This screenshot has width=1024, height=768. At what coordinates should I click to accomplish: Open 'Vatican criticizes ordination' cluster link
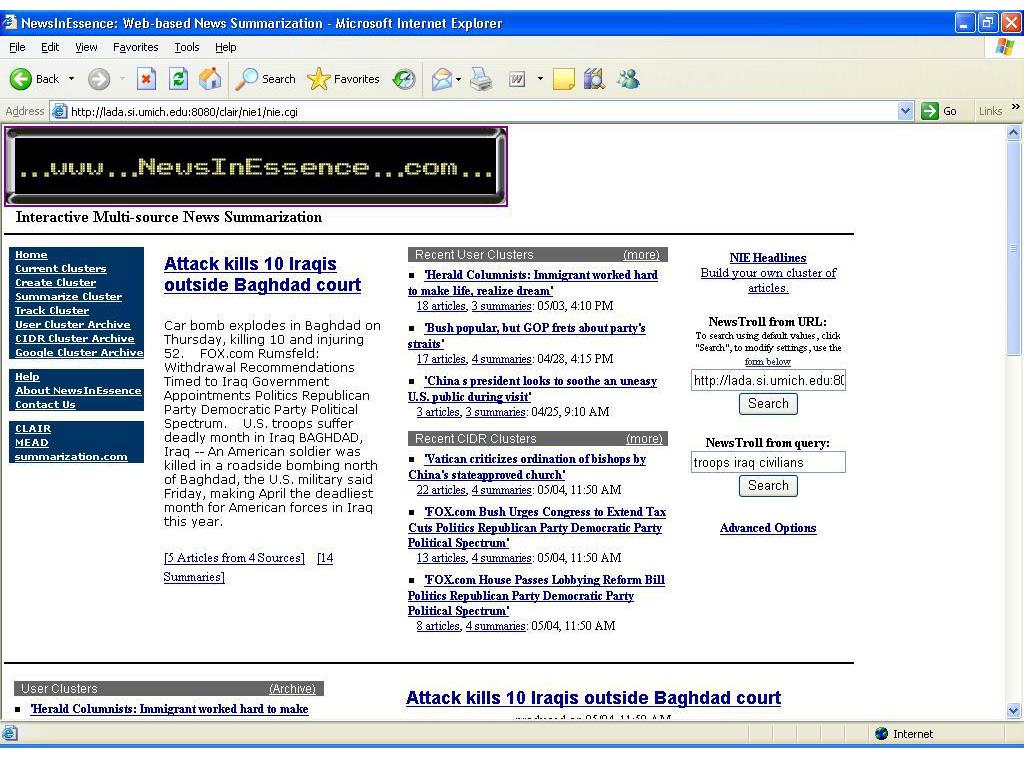527,467
